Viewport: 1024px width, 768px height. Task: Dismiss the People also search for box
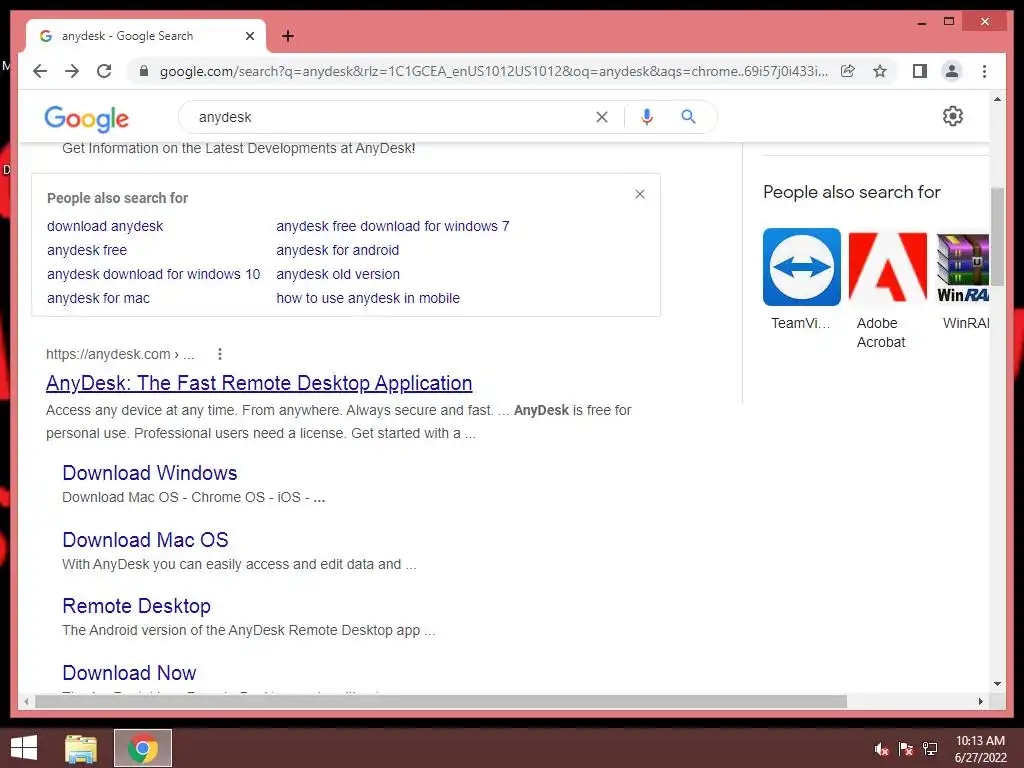pyautogui.click(x=640, y=194)
